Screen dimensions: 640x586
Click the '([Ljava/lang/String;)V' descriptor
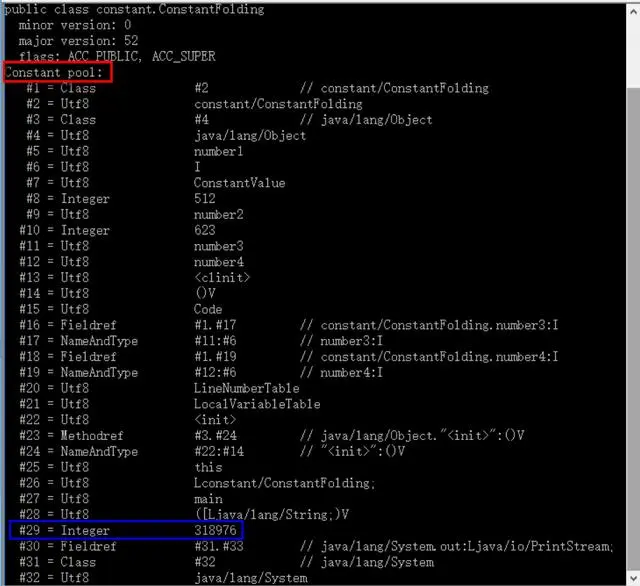point(272,515)
